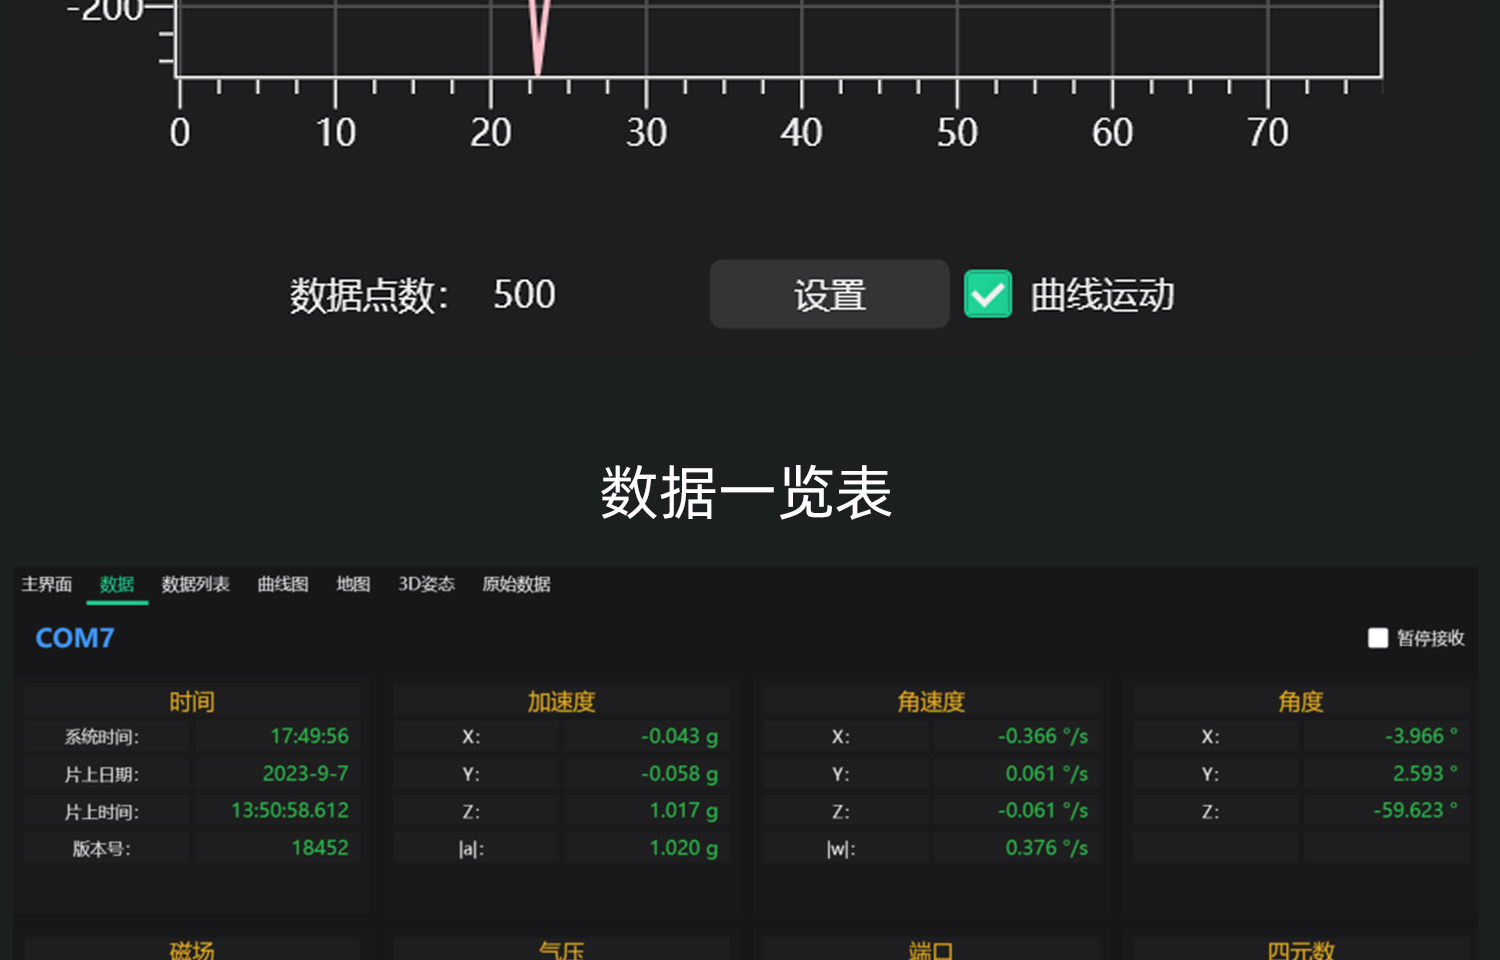Click the 设置 button

(829, 294)
